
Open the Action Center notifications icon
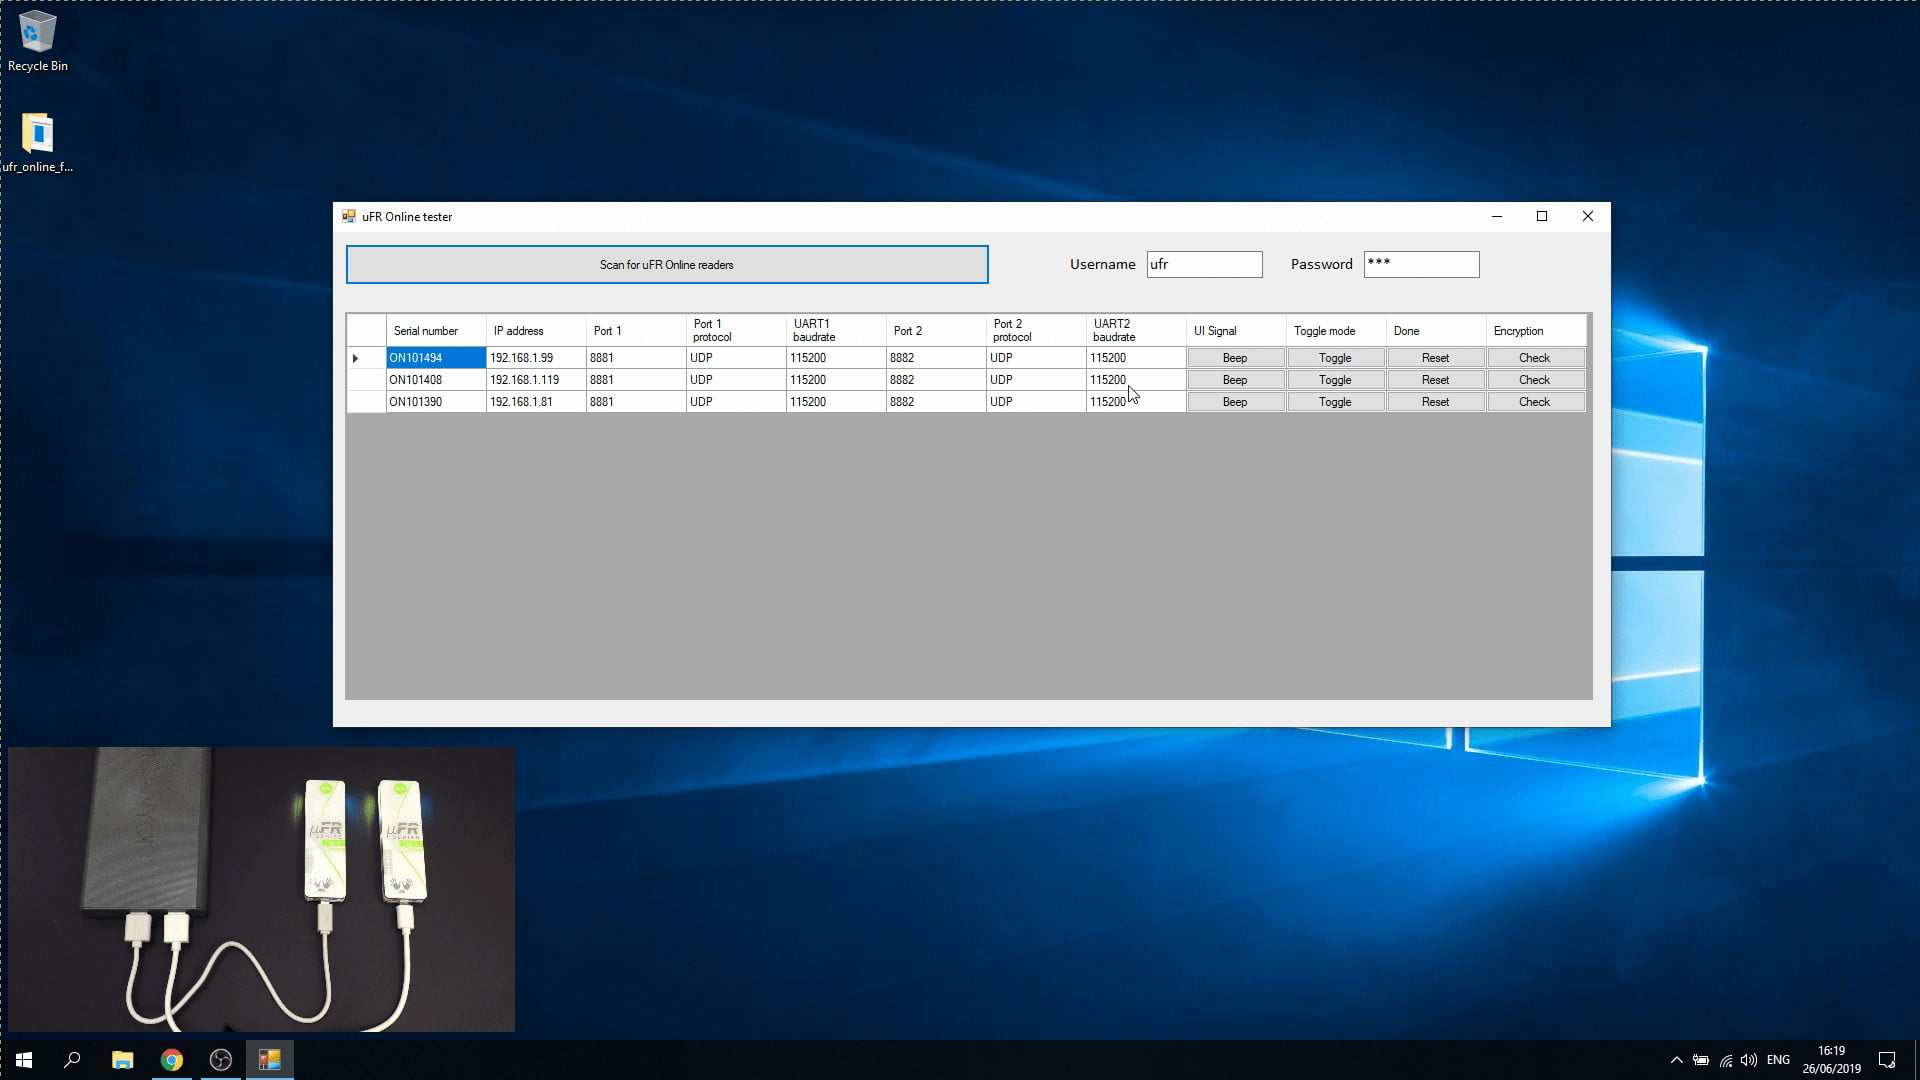pyautogui.click(x=1887, y=1060)
